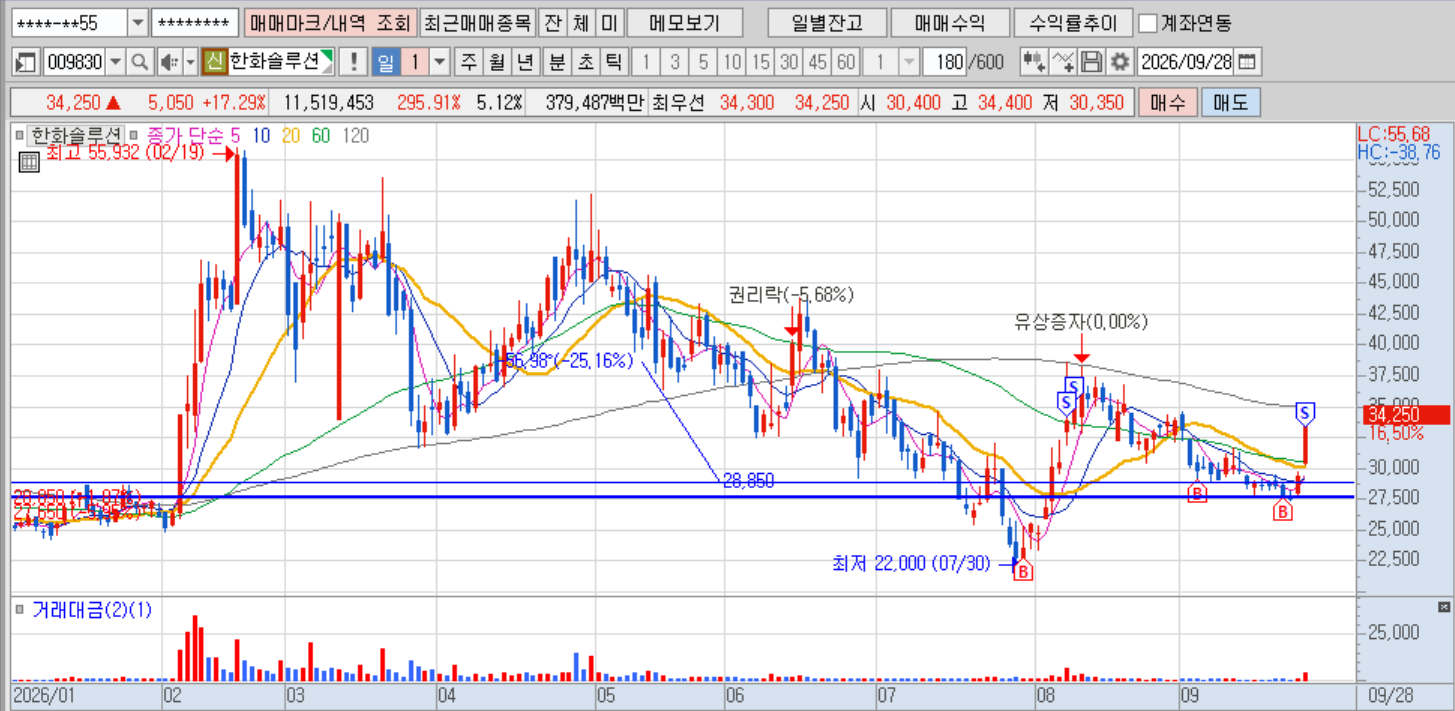This screenshot has width=1455, height=711.
Task: Open chart settings gear icon
Action: click(x=1120, y=63)
